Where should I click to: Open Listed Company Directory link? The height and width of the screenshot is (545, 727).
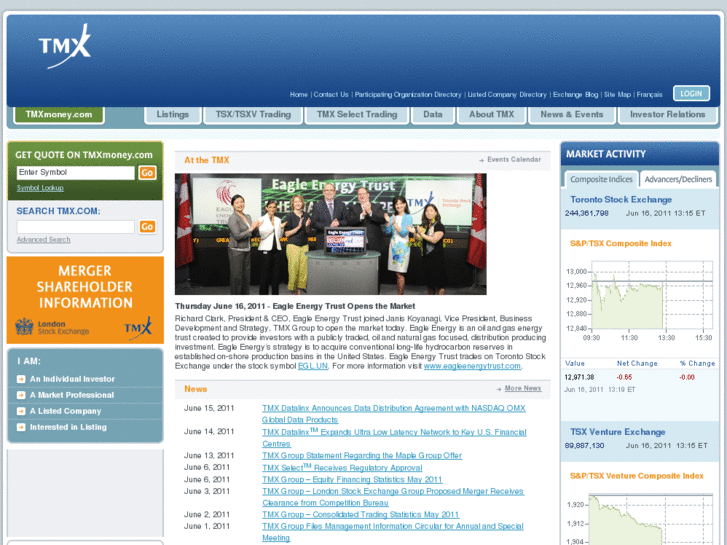pyautogui.click(x=507, y=95)
